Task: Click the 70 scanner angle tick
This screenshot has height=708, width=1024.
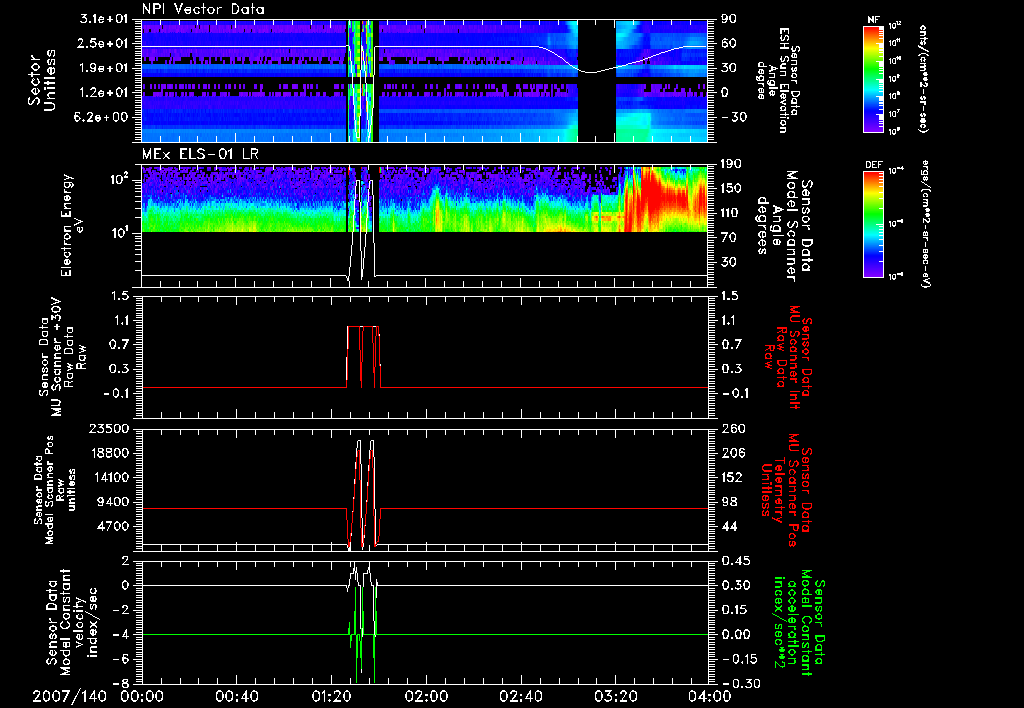Action: click(x=729, y=237)
